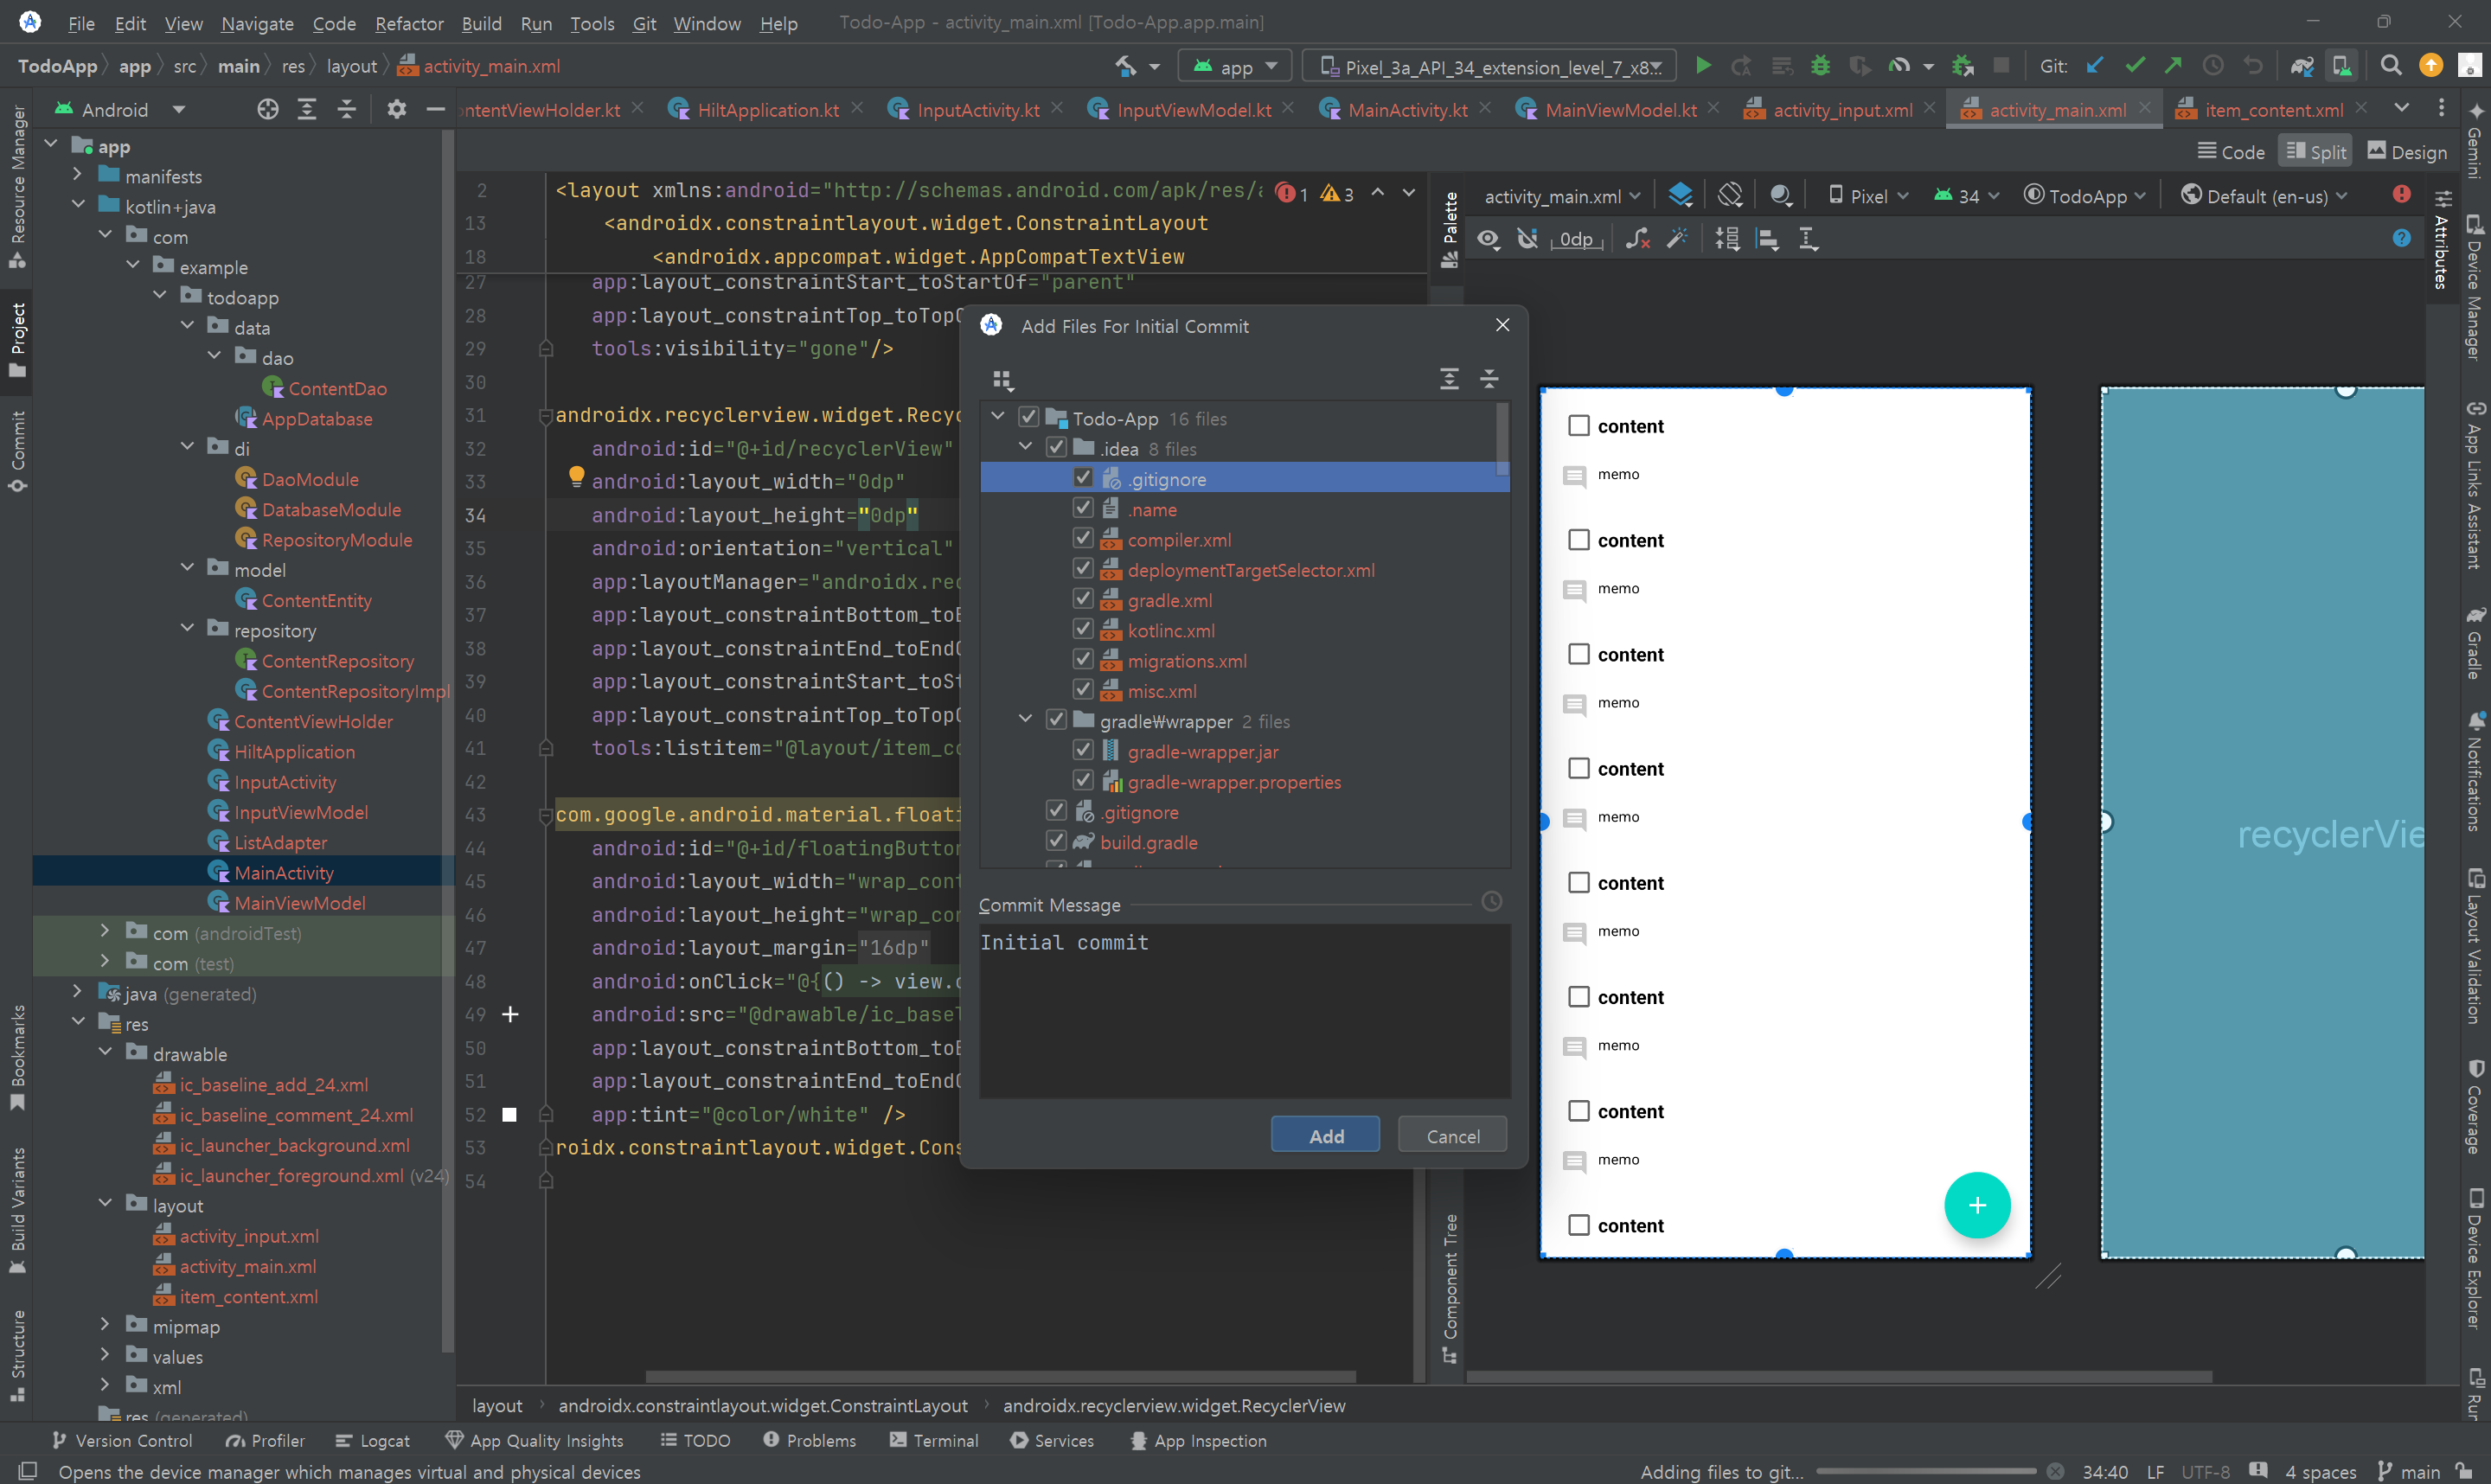Toggle the build.gradle file checkbox
Image resolution: width=2491 pixels, height=1484 pixels.
tap(1056, 842)
